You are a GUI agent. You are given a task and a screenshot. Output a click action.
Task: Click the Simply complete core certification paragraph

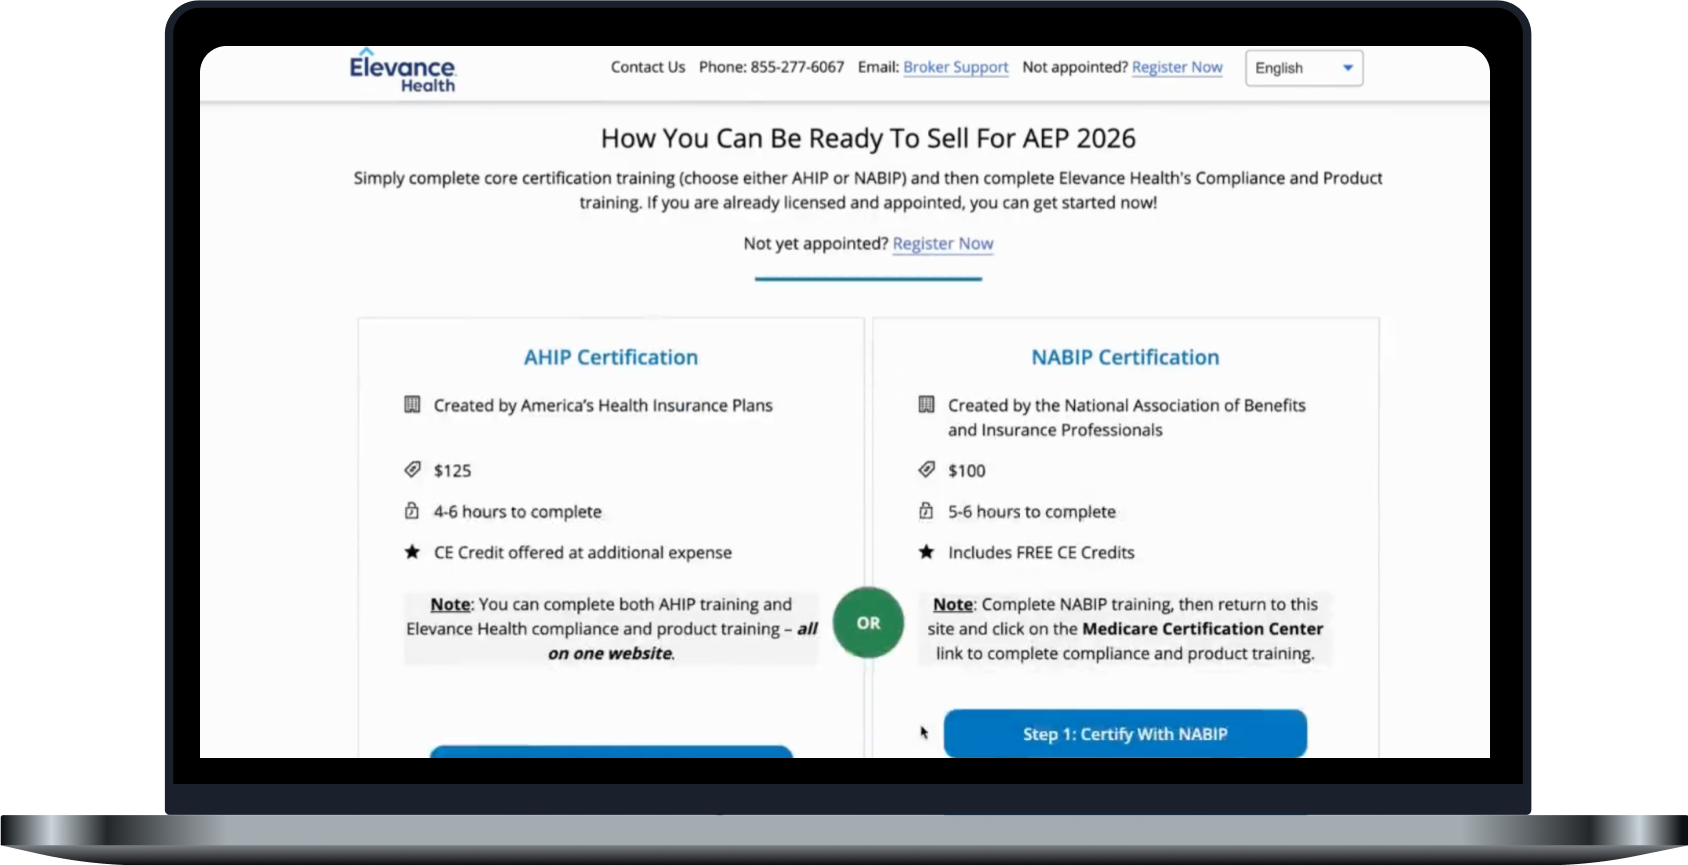868,190
